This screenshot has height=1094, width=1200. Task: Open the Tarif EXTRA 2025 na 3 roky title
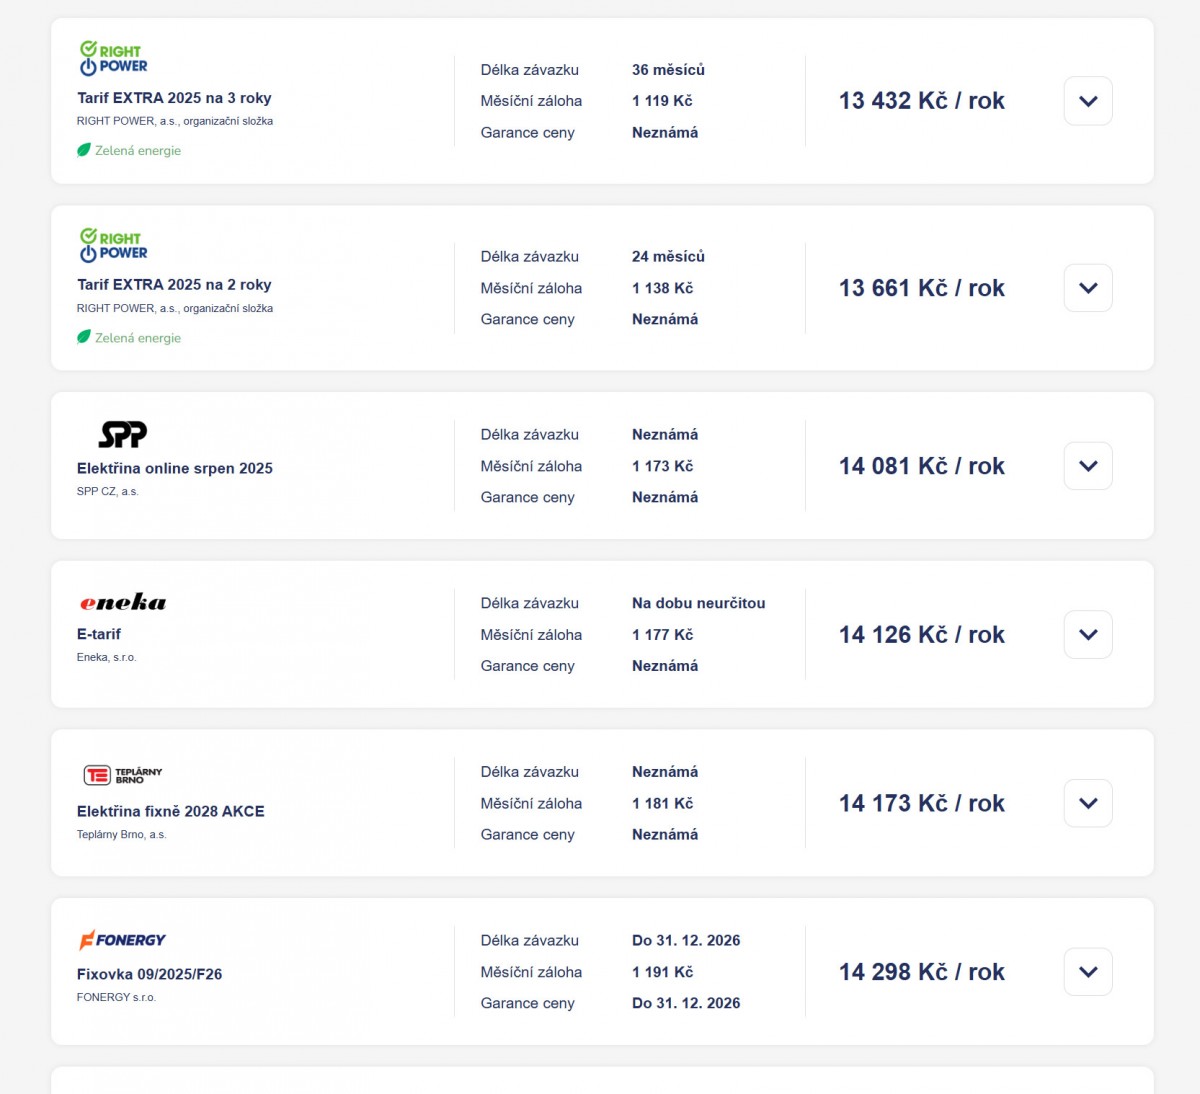point(174,98)
